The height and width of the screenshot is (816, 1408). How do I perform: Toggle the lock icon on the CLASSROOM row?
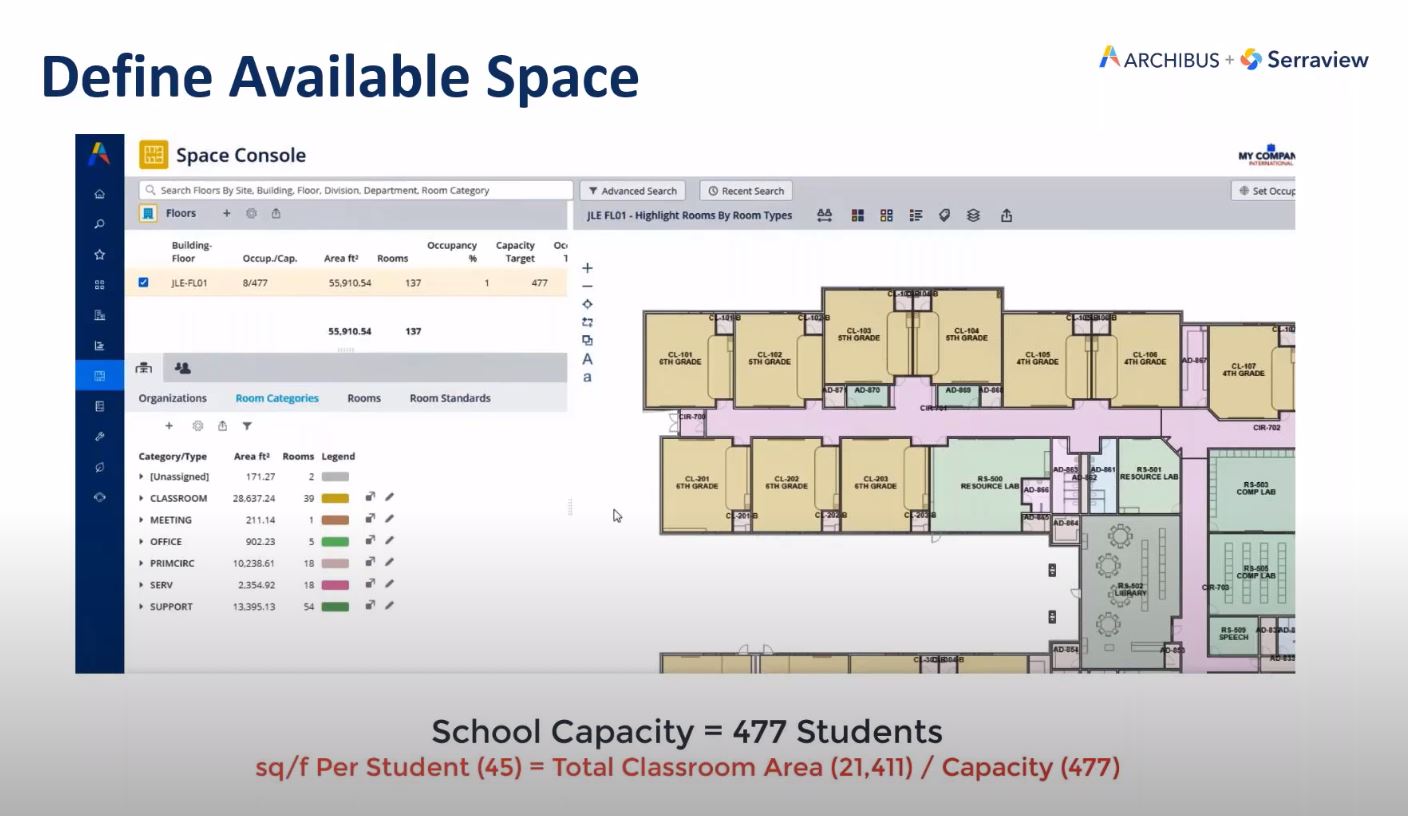[x=369, y=498]
